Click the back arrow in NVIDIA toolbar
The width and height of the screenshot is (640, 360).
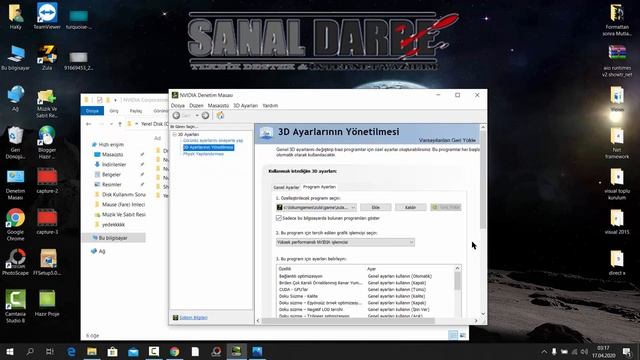[176, 116]
